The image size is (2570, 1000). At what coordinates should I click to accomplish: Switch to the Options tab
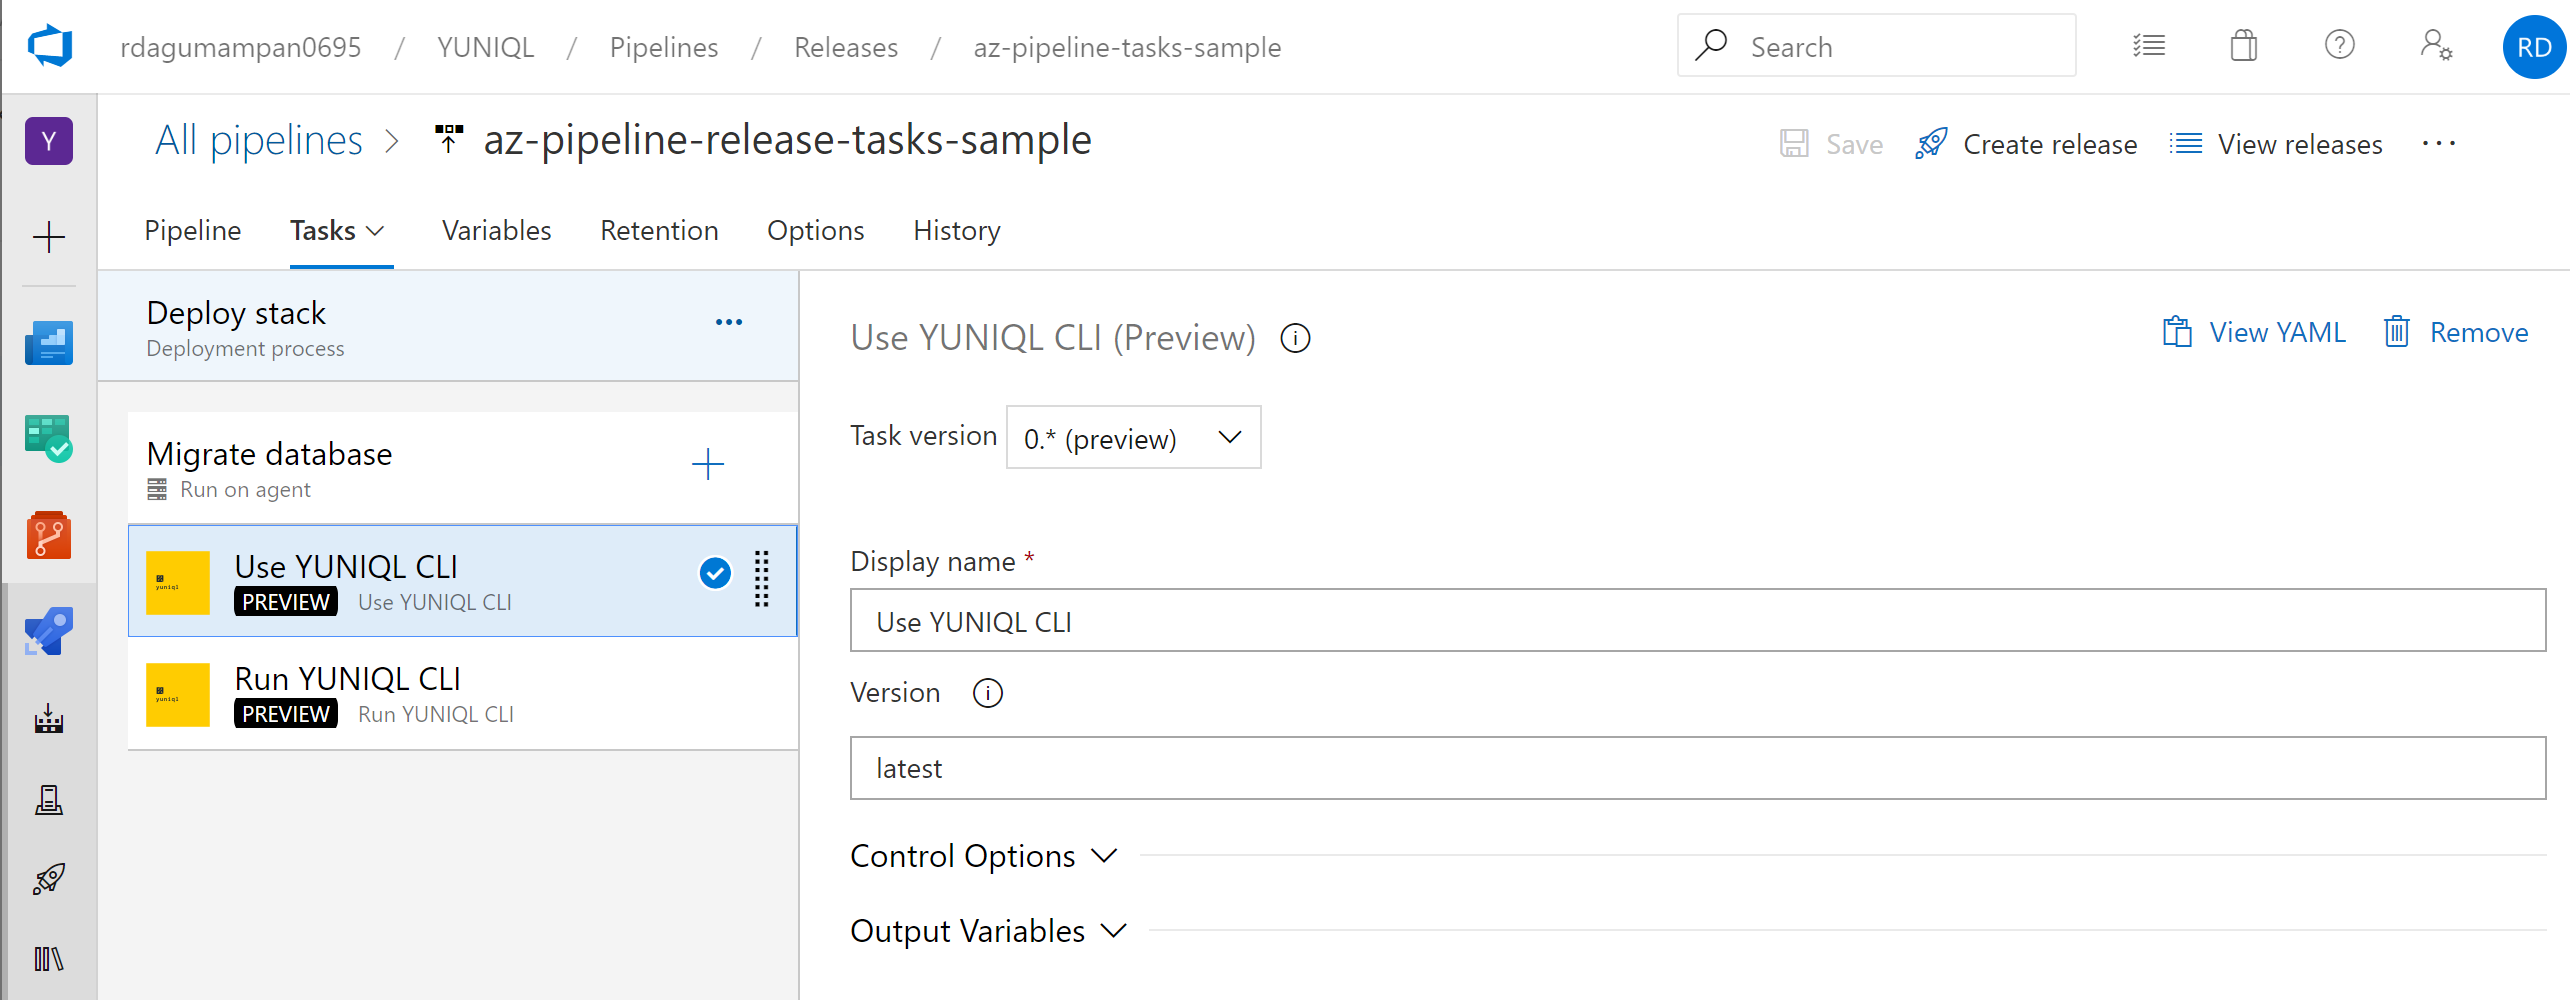click(816, 231)
